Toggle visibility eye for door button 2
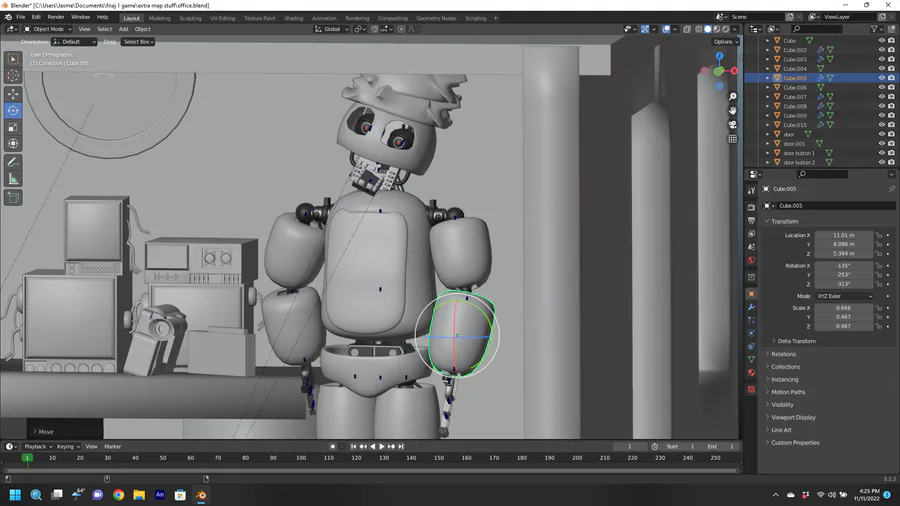This screenshot has height=506, width=900. click(x=882, y=162)
